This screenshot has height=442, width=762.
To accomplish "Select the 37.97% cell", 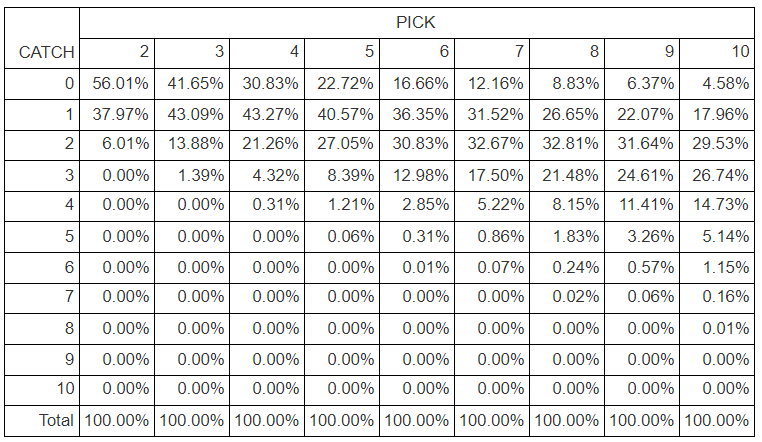I will tap(117, 115).
